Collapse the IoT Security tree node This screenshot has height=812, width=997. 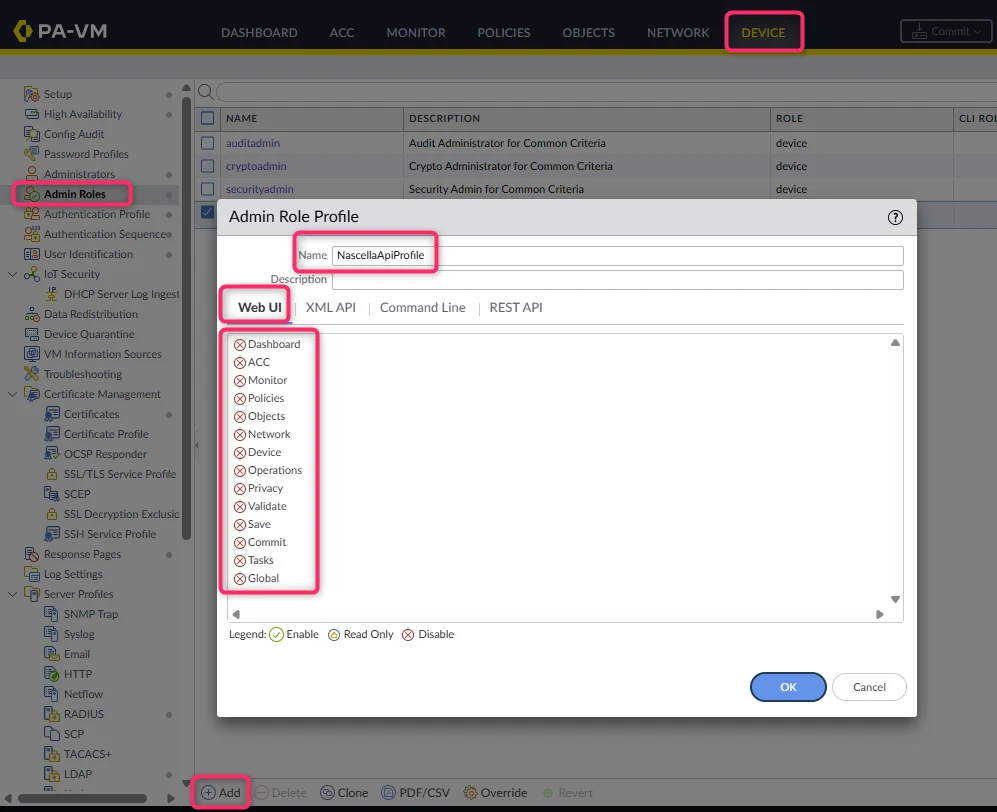tap(12, 274)
